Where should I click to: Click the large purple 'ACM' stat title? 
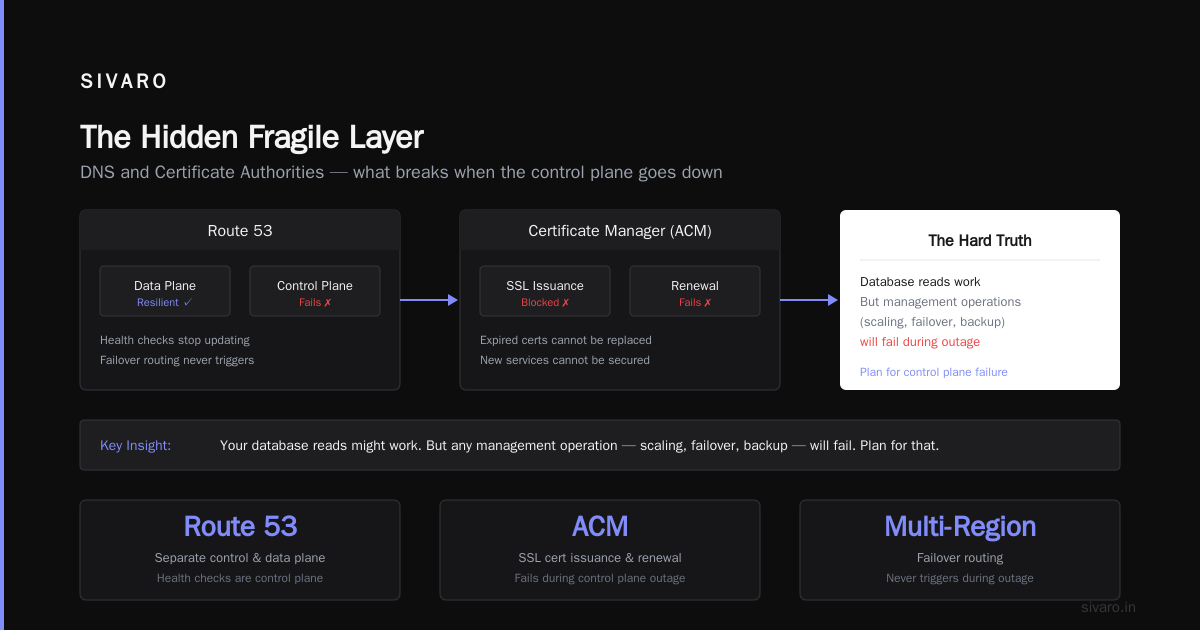point(600,526)
